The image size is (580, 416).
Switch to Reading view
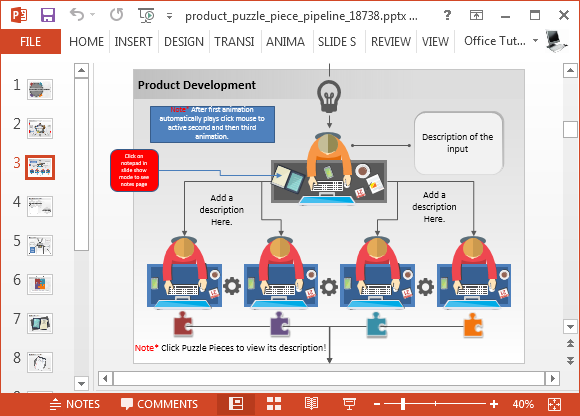[x=311, y=404]
